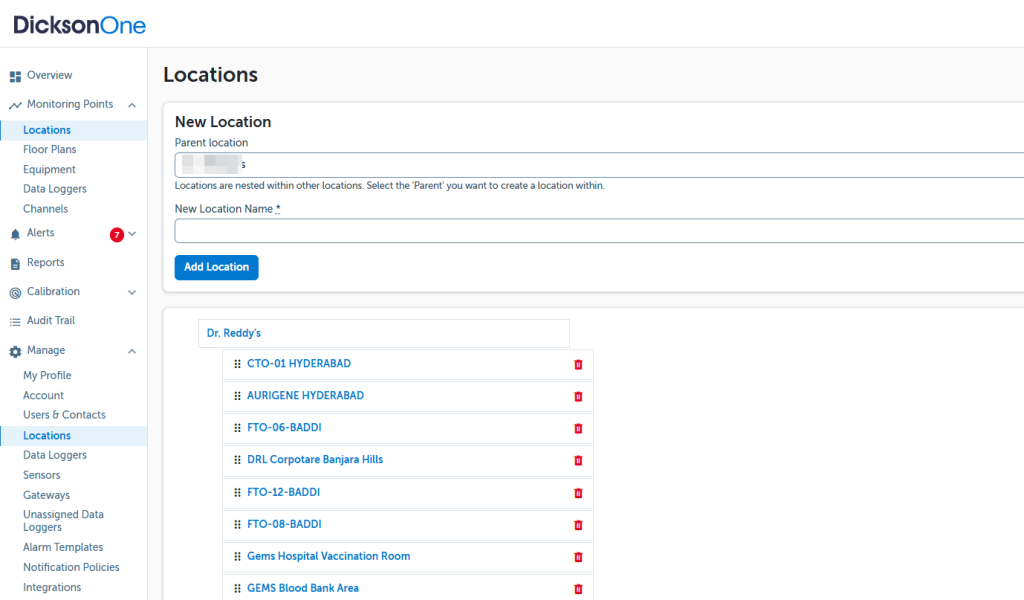Click trash icon for AURIGENE HYDERABAD
Viewport: 1024px width, 600px height.
pos(578,397)
